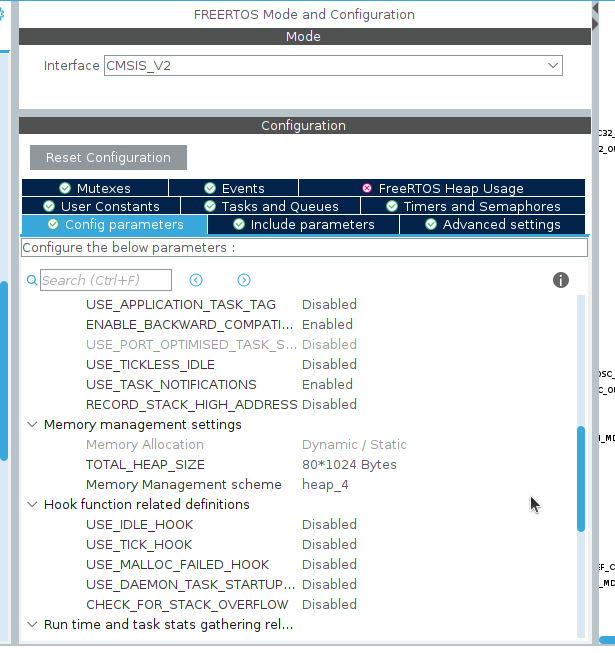
Task: Click green check icon on Tasks and Queues
Action: click(210, 206)
